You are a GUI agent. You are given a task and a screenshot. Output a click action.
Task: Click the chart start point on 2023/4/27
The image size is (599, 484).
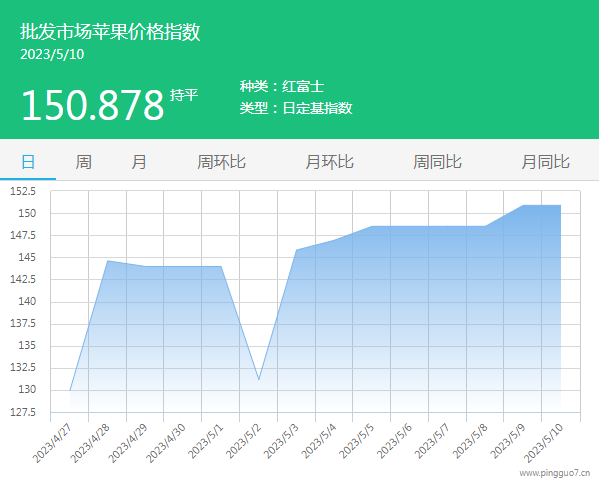pos(70,390)
